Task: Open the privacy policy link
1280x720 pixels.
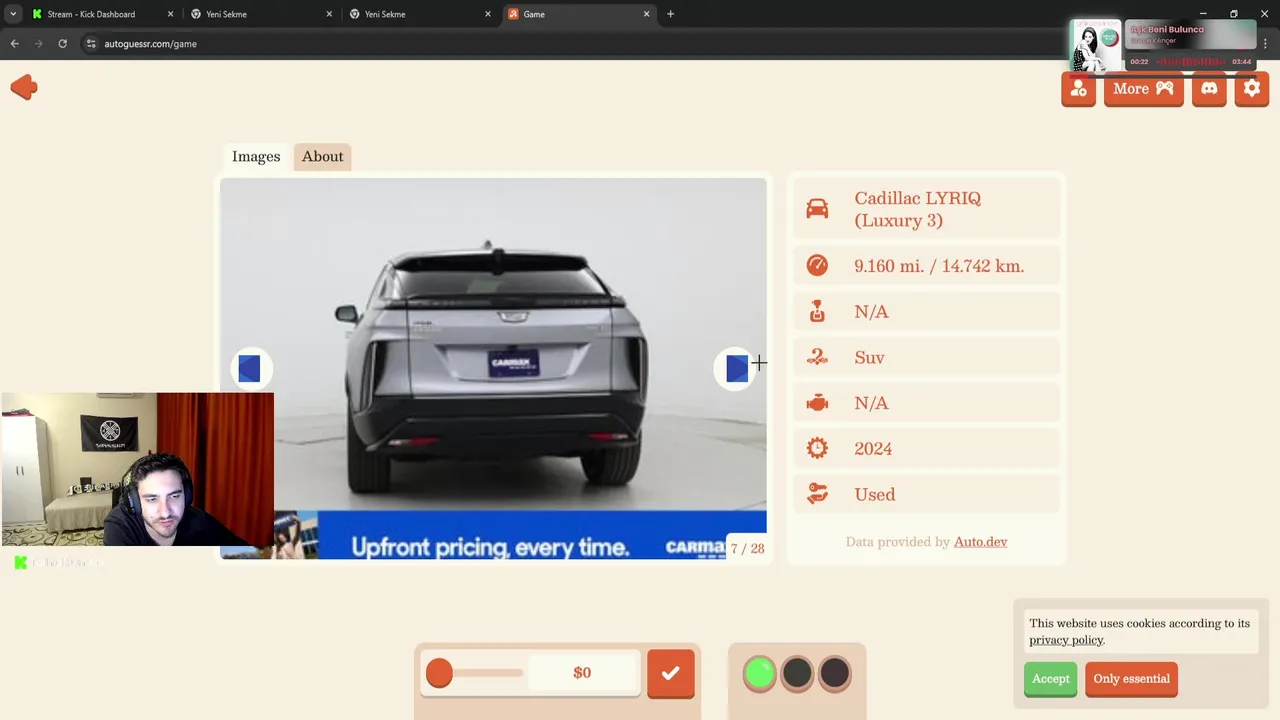Action: pyautogui.click(x=1066, y=640)
